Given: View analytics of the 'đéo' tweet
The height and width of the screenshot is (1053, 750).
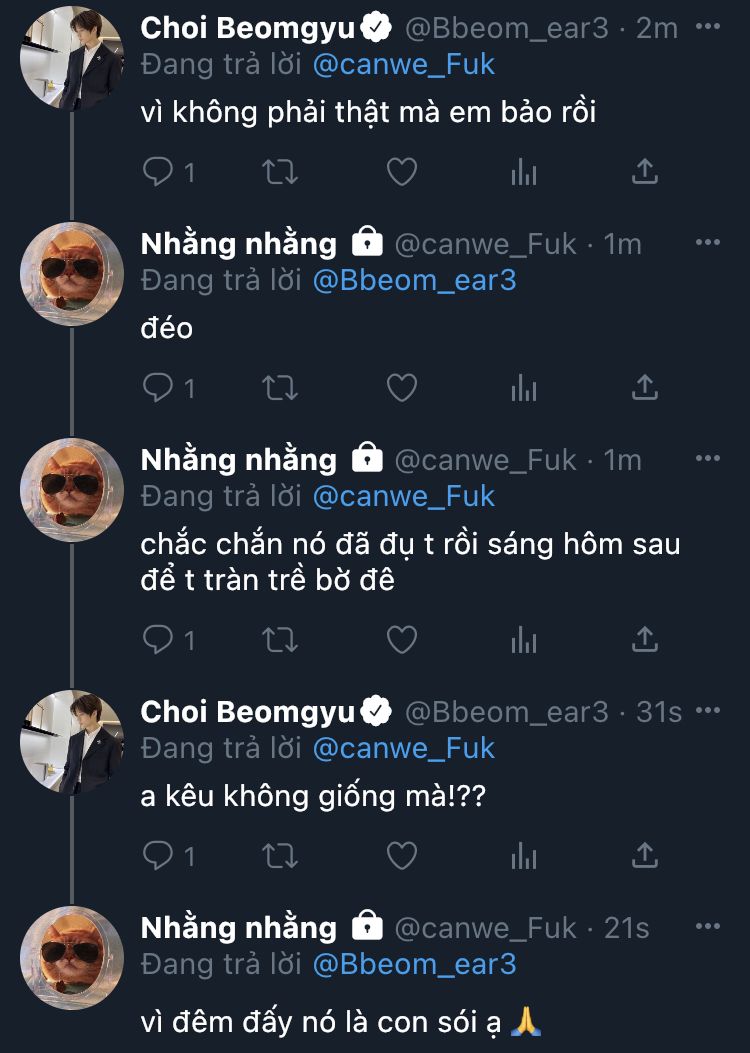Looking at the screenshot, I should coord(524,388).
